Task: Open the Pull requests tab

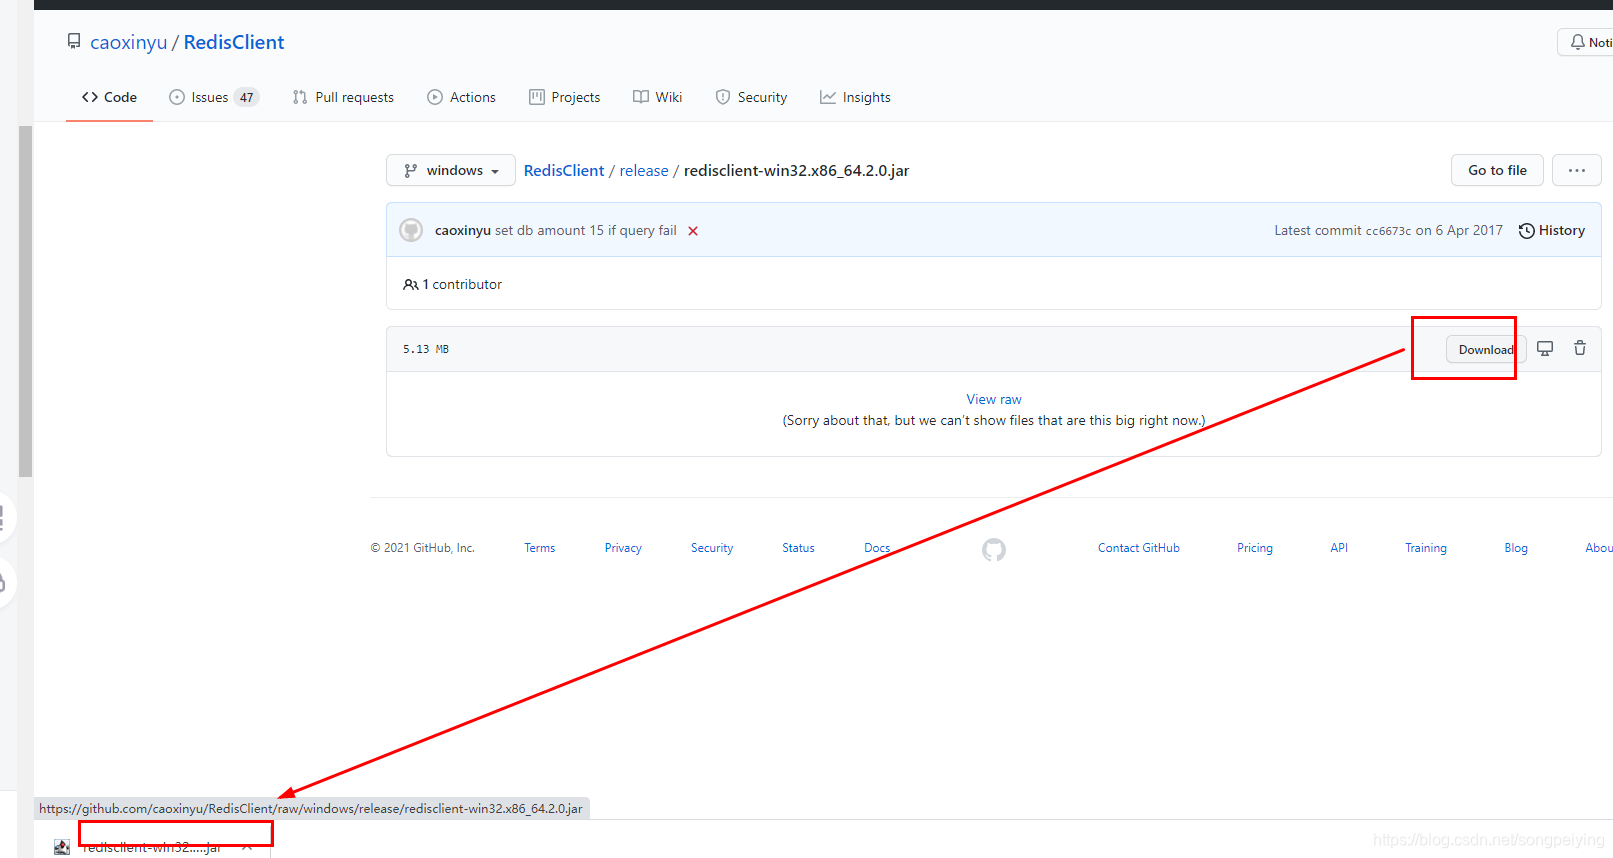Action: [x=343, y=97]
